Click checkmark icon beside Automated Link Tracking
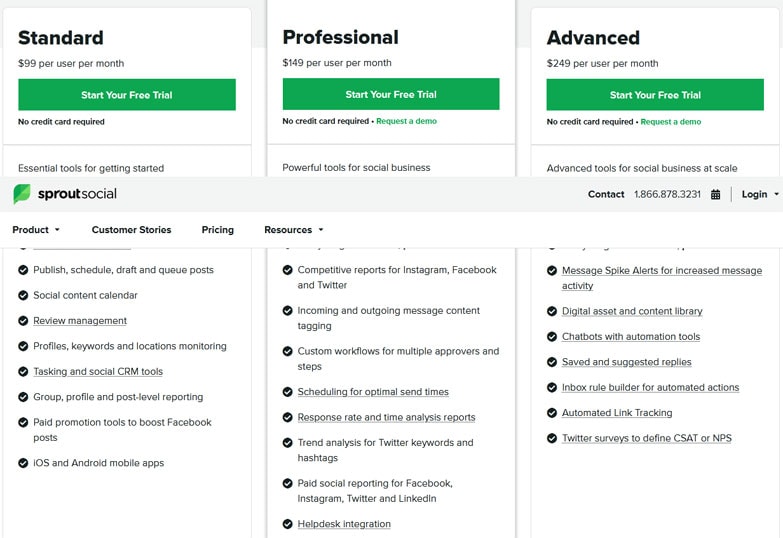Viewport: 783px width, 538px height. (x=552, y=413)
